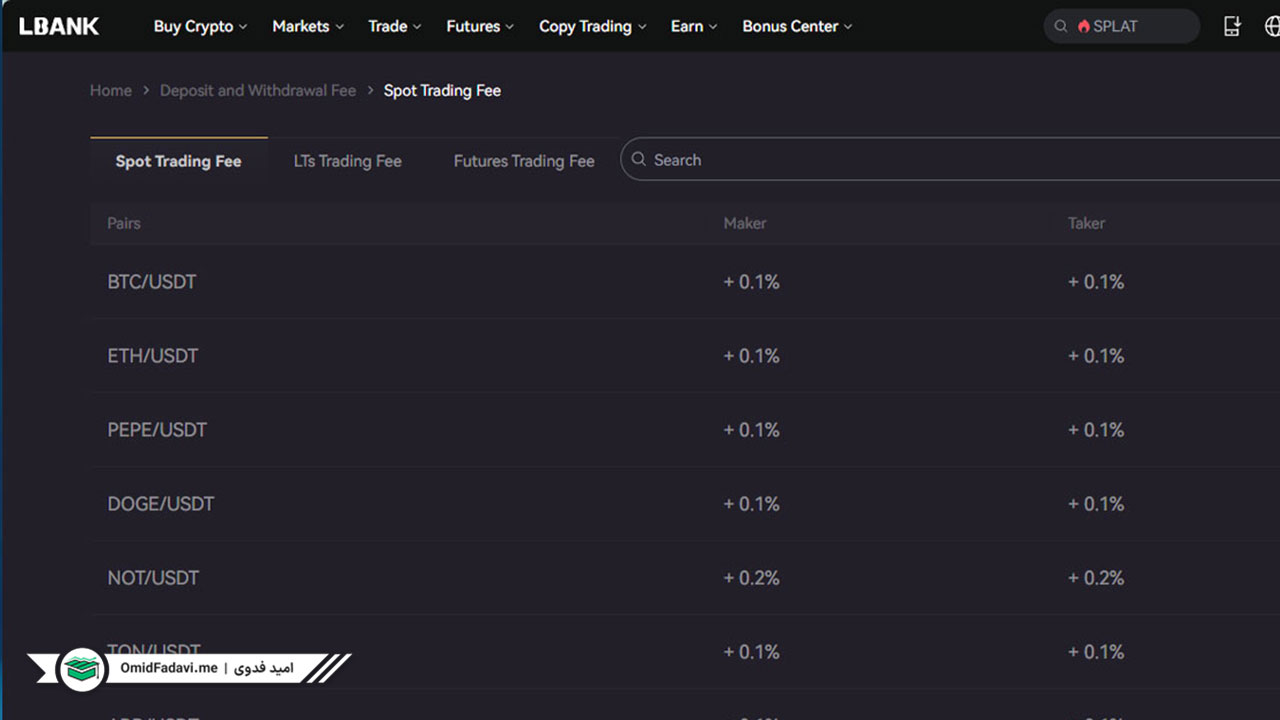Click DOGE/USDT taker fee value

pos(1096,504)
